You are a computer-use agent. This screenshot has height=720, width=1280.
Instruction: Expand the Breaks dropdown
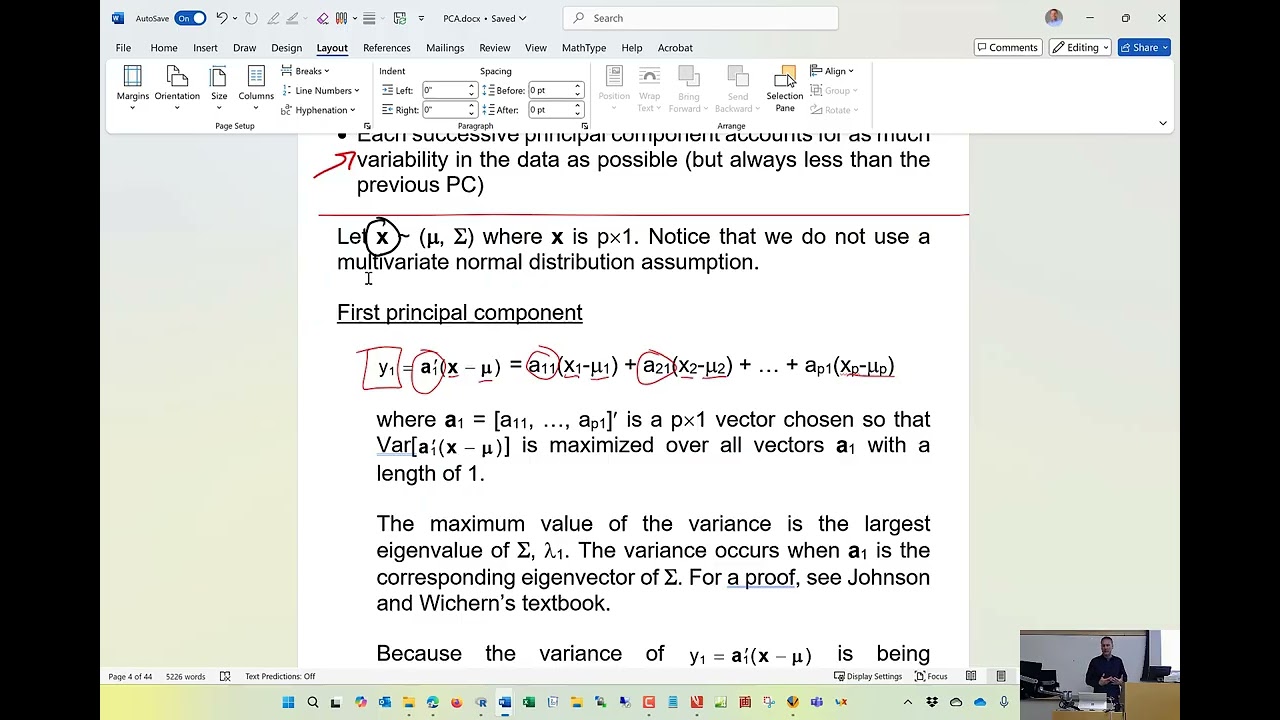pyautogui.click(x=306, y=71)
